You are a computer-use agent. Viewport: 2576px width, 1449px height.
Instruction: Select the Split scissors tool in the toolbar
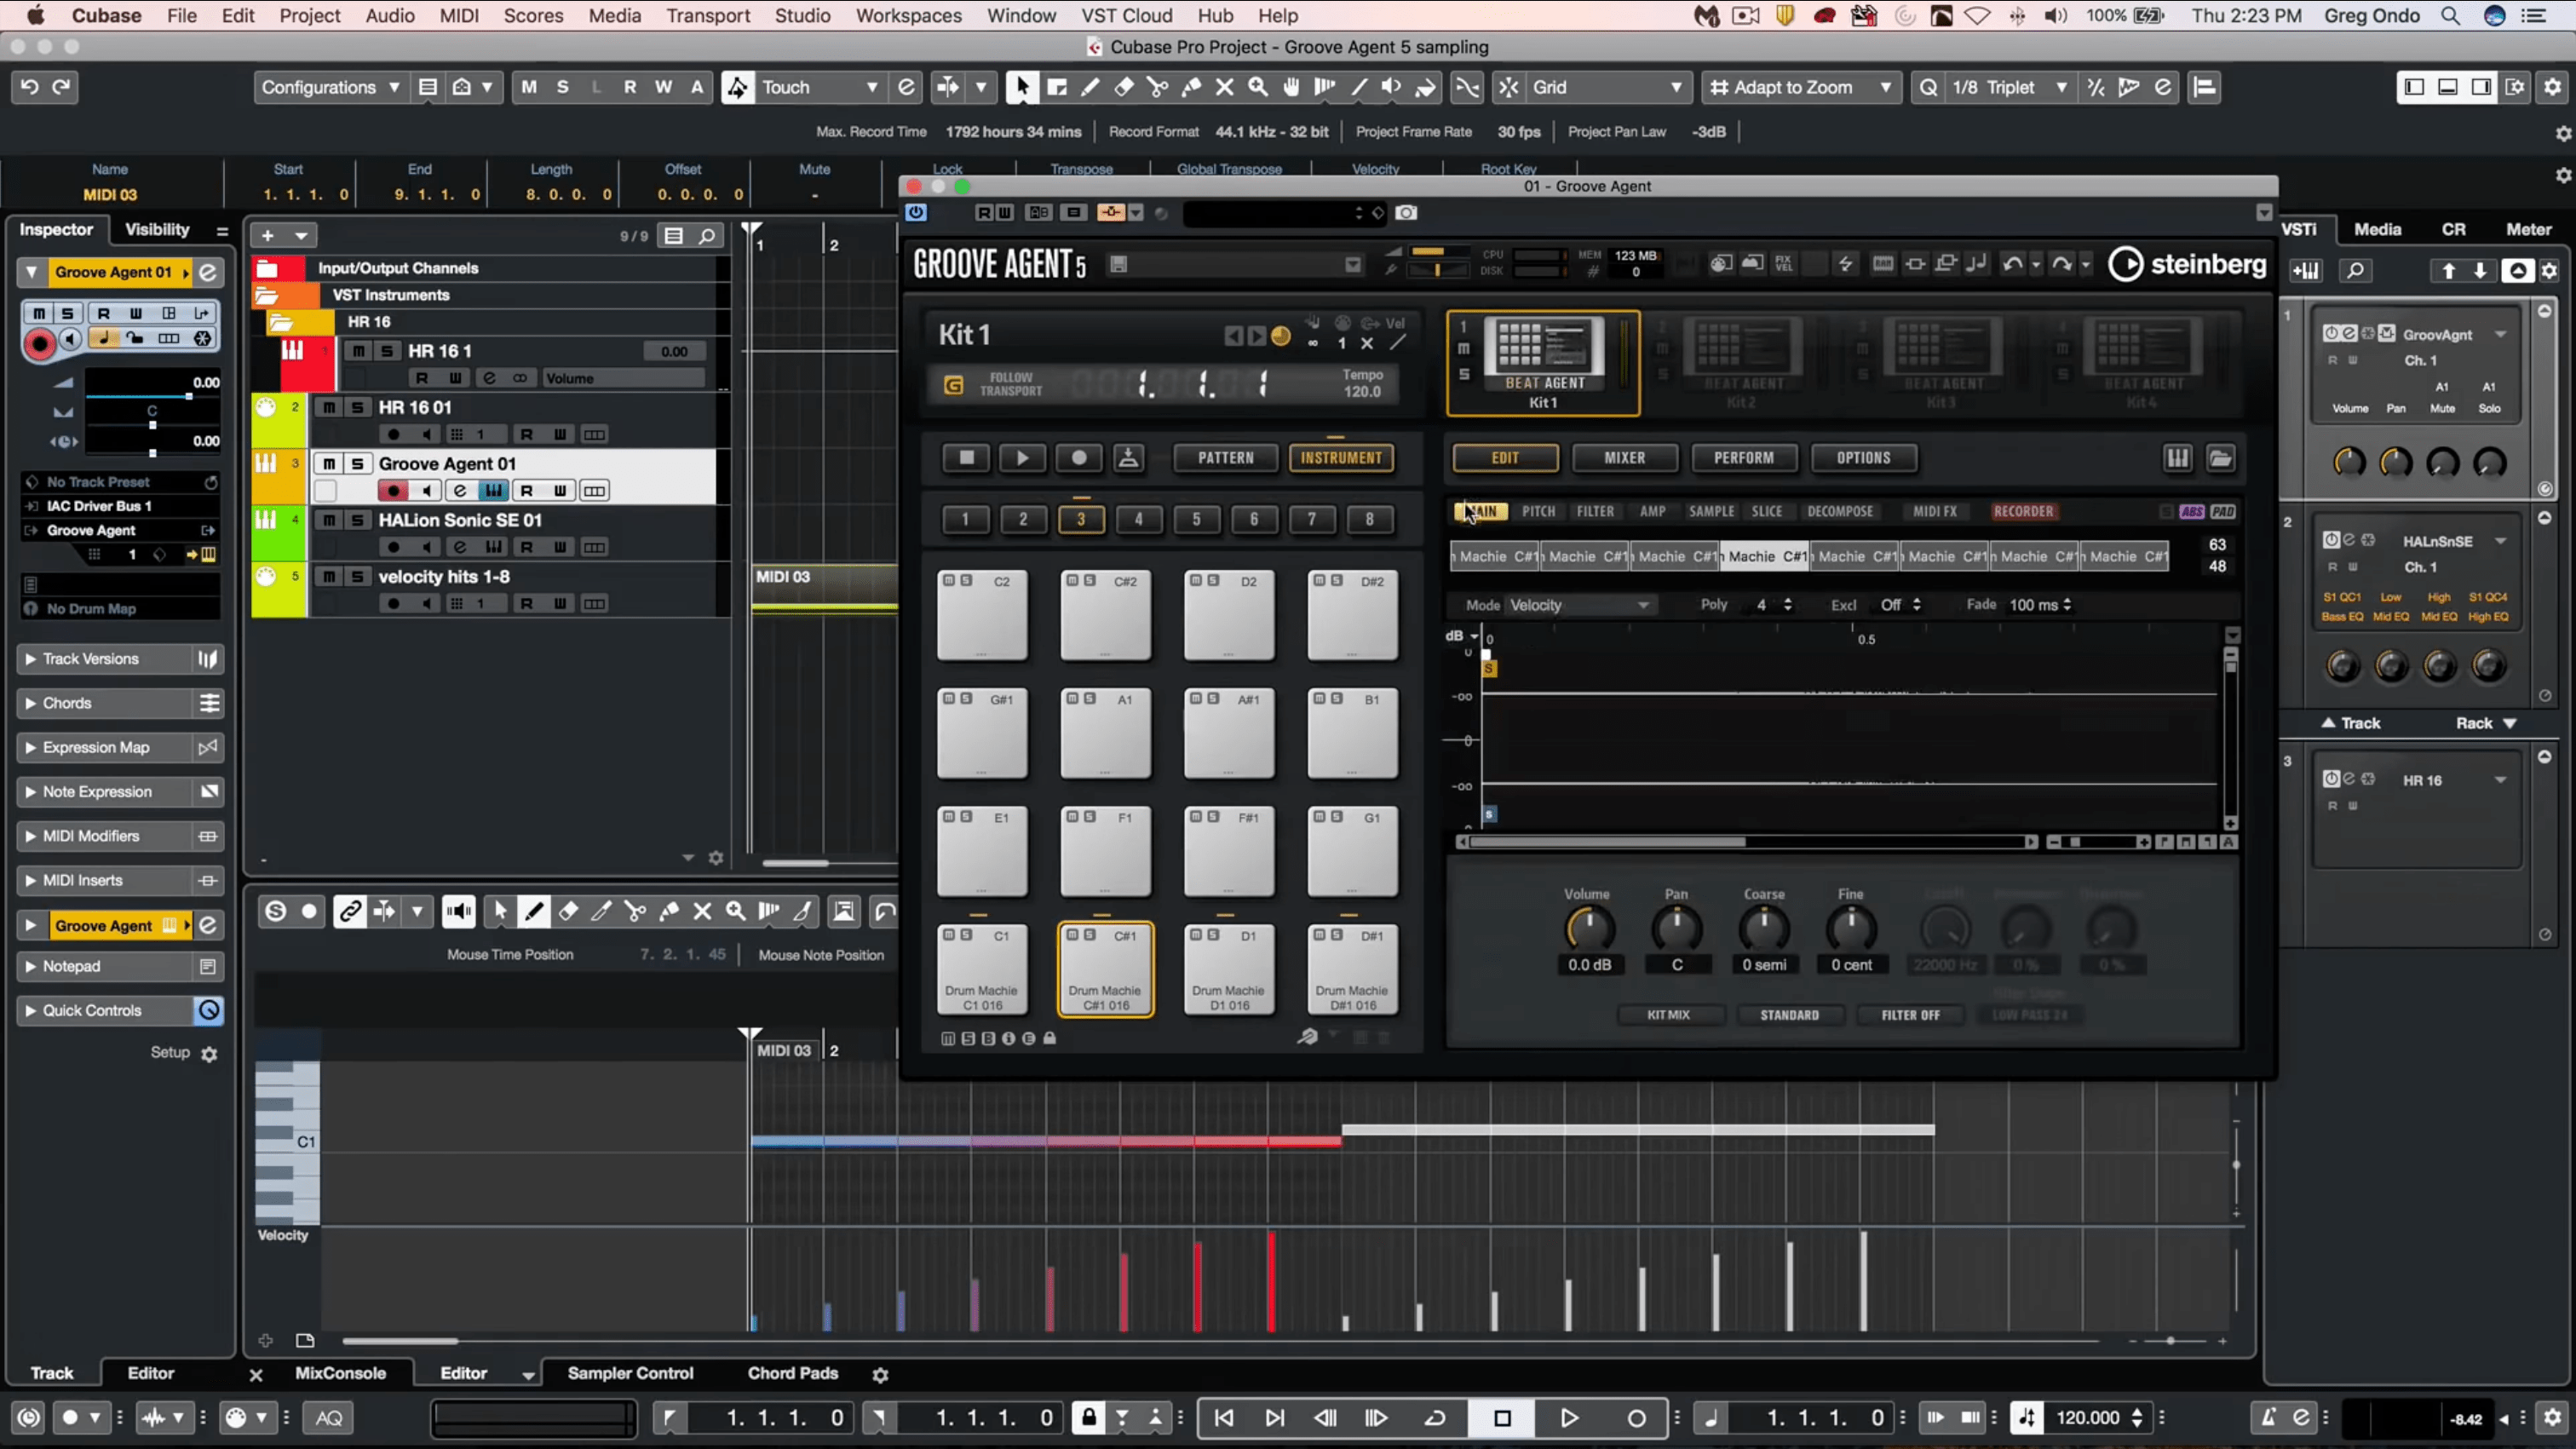tap(1158, 88)
